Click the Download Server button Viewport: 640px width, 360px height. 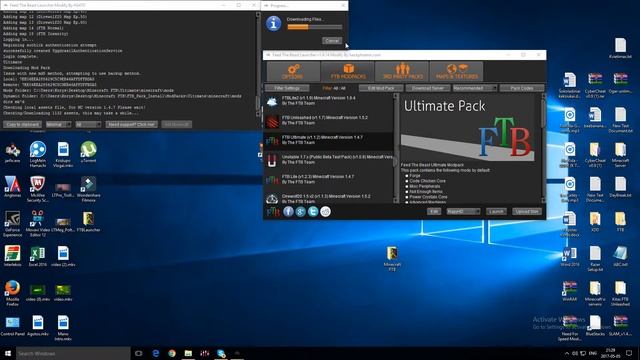pos(427,88)
